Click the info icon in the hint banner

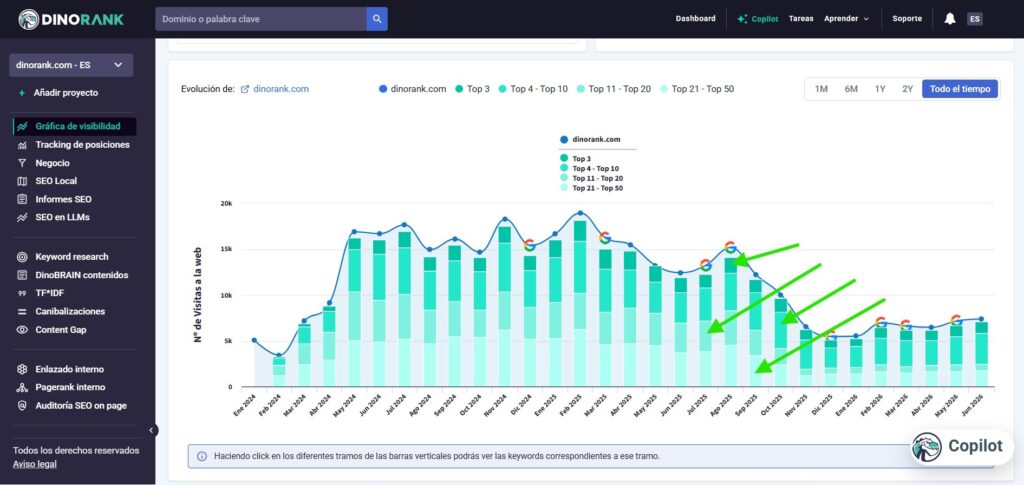pyautogui.click(x=202, y=456)
